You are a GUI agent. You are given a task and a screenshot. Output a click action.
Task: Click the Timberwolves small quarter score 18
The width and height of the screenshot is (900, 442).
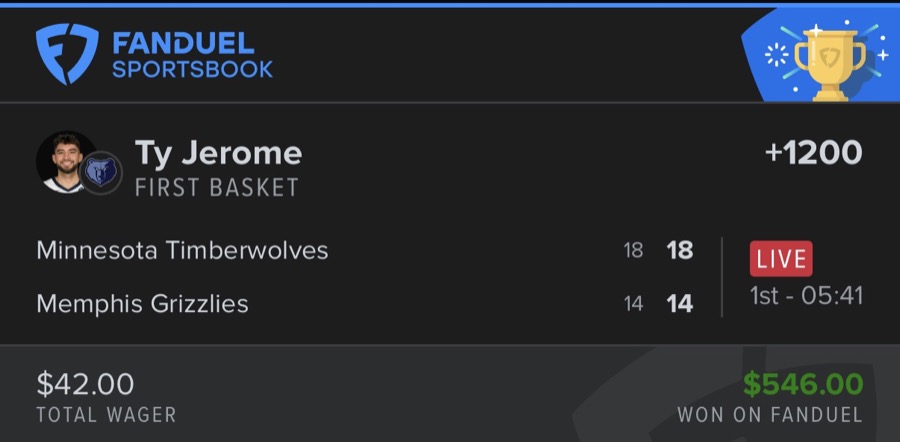click(633, 251)
